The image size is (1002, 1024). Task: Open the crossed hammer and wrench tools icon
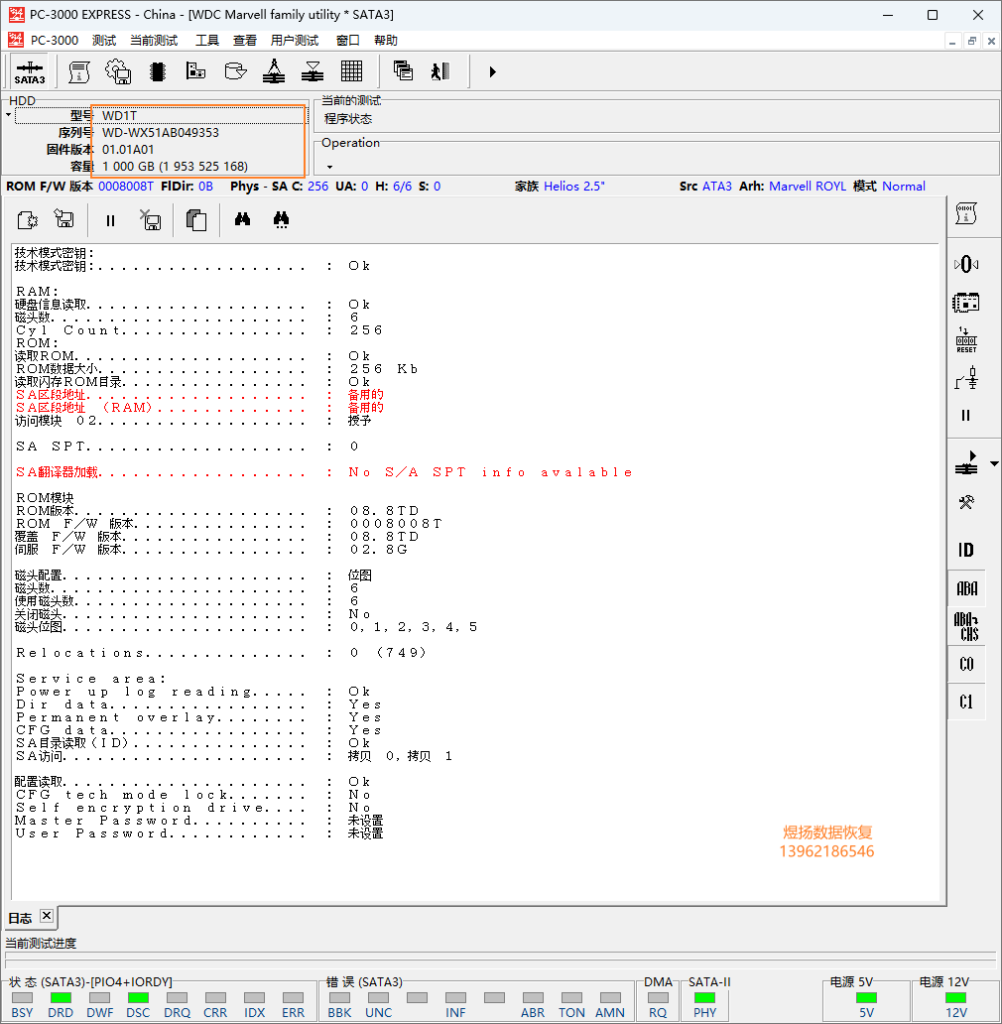(966, 502)
